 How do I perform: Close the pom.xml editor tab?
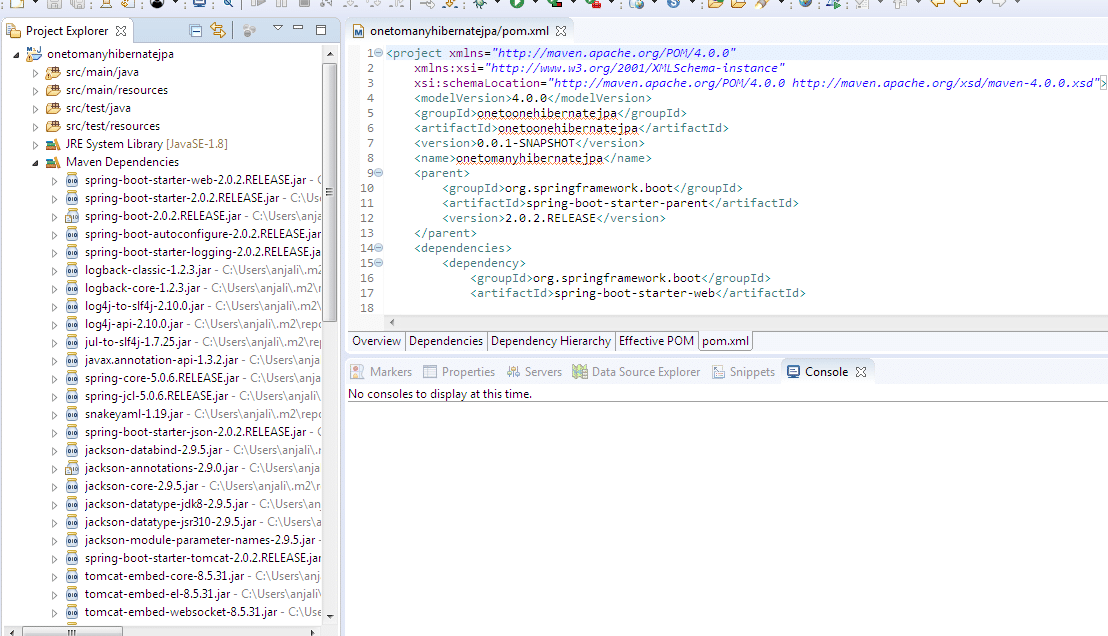[x=561, y=31]
